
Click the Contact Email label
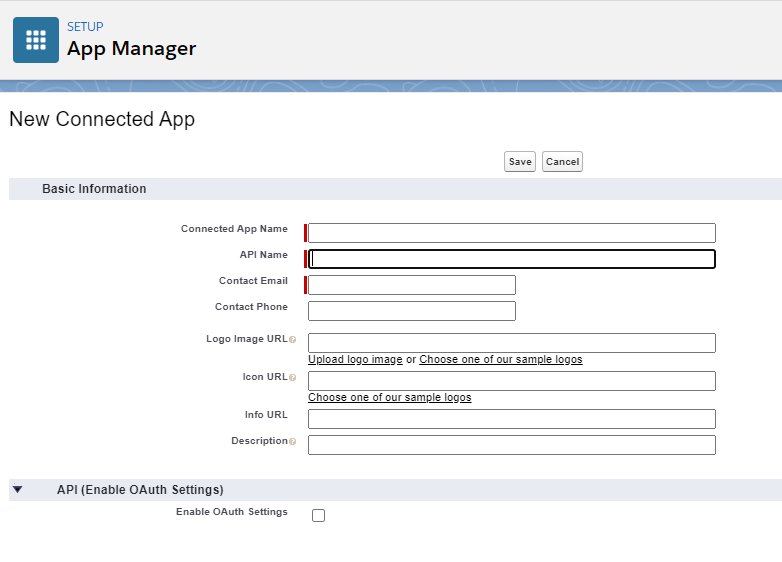point(253,280)
